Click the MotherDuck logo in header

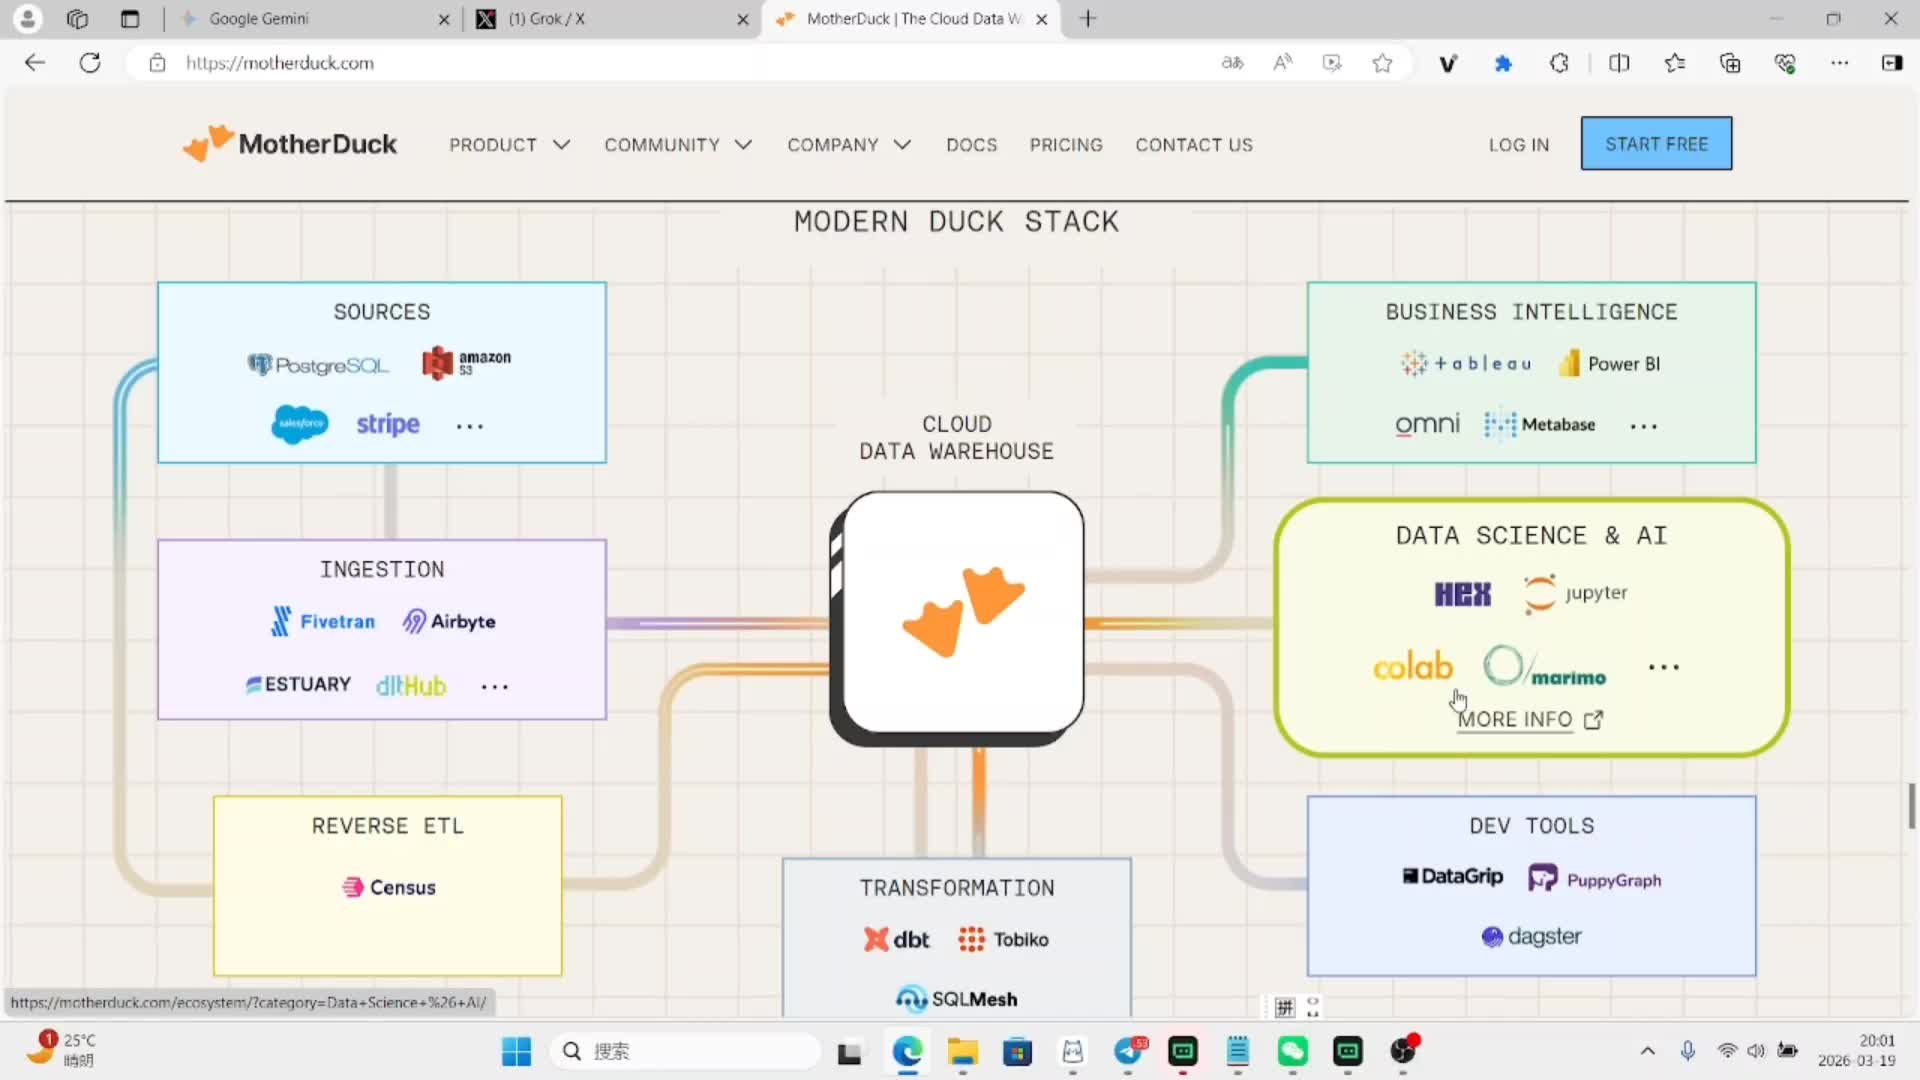point(290,144)
